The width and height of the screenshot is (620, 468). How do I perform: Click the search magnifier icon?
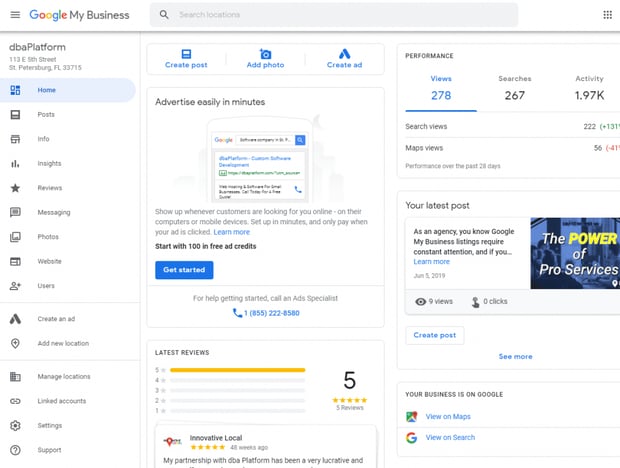164,15
